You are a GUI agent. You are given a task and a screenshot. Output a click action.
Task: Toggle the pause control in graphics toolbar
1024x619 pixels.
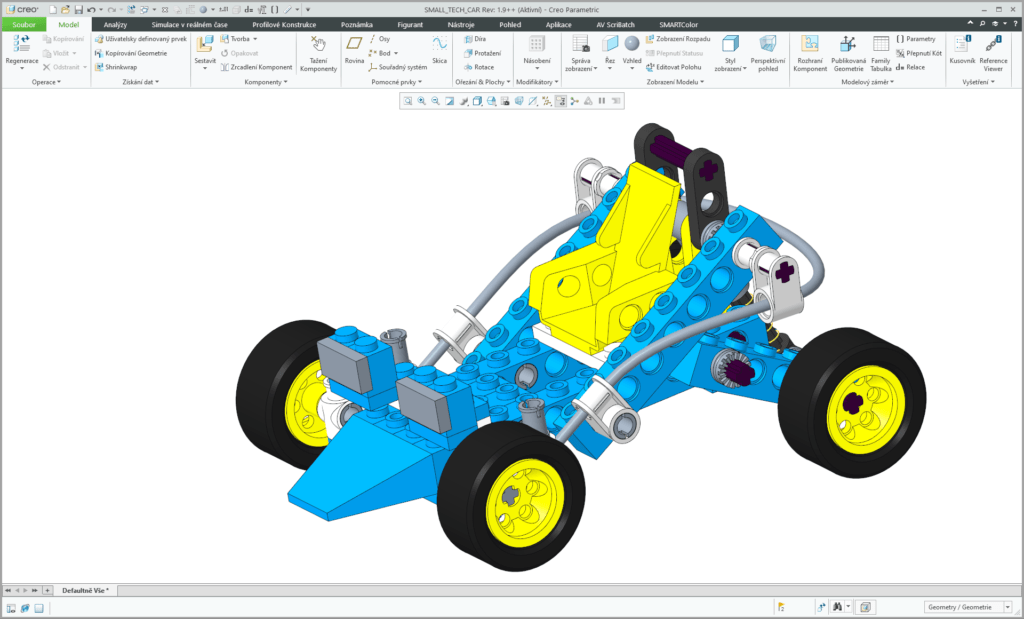click(x=601, y=100)
